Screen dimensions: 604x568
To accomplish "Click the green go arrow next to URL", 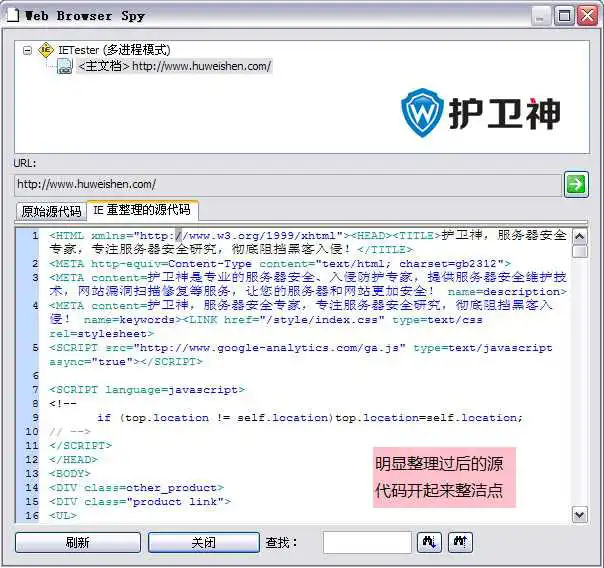I will [576, 184].
